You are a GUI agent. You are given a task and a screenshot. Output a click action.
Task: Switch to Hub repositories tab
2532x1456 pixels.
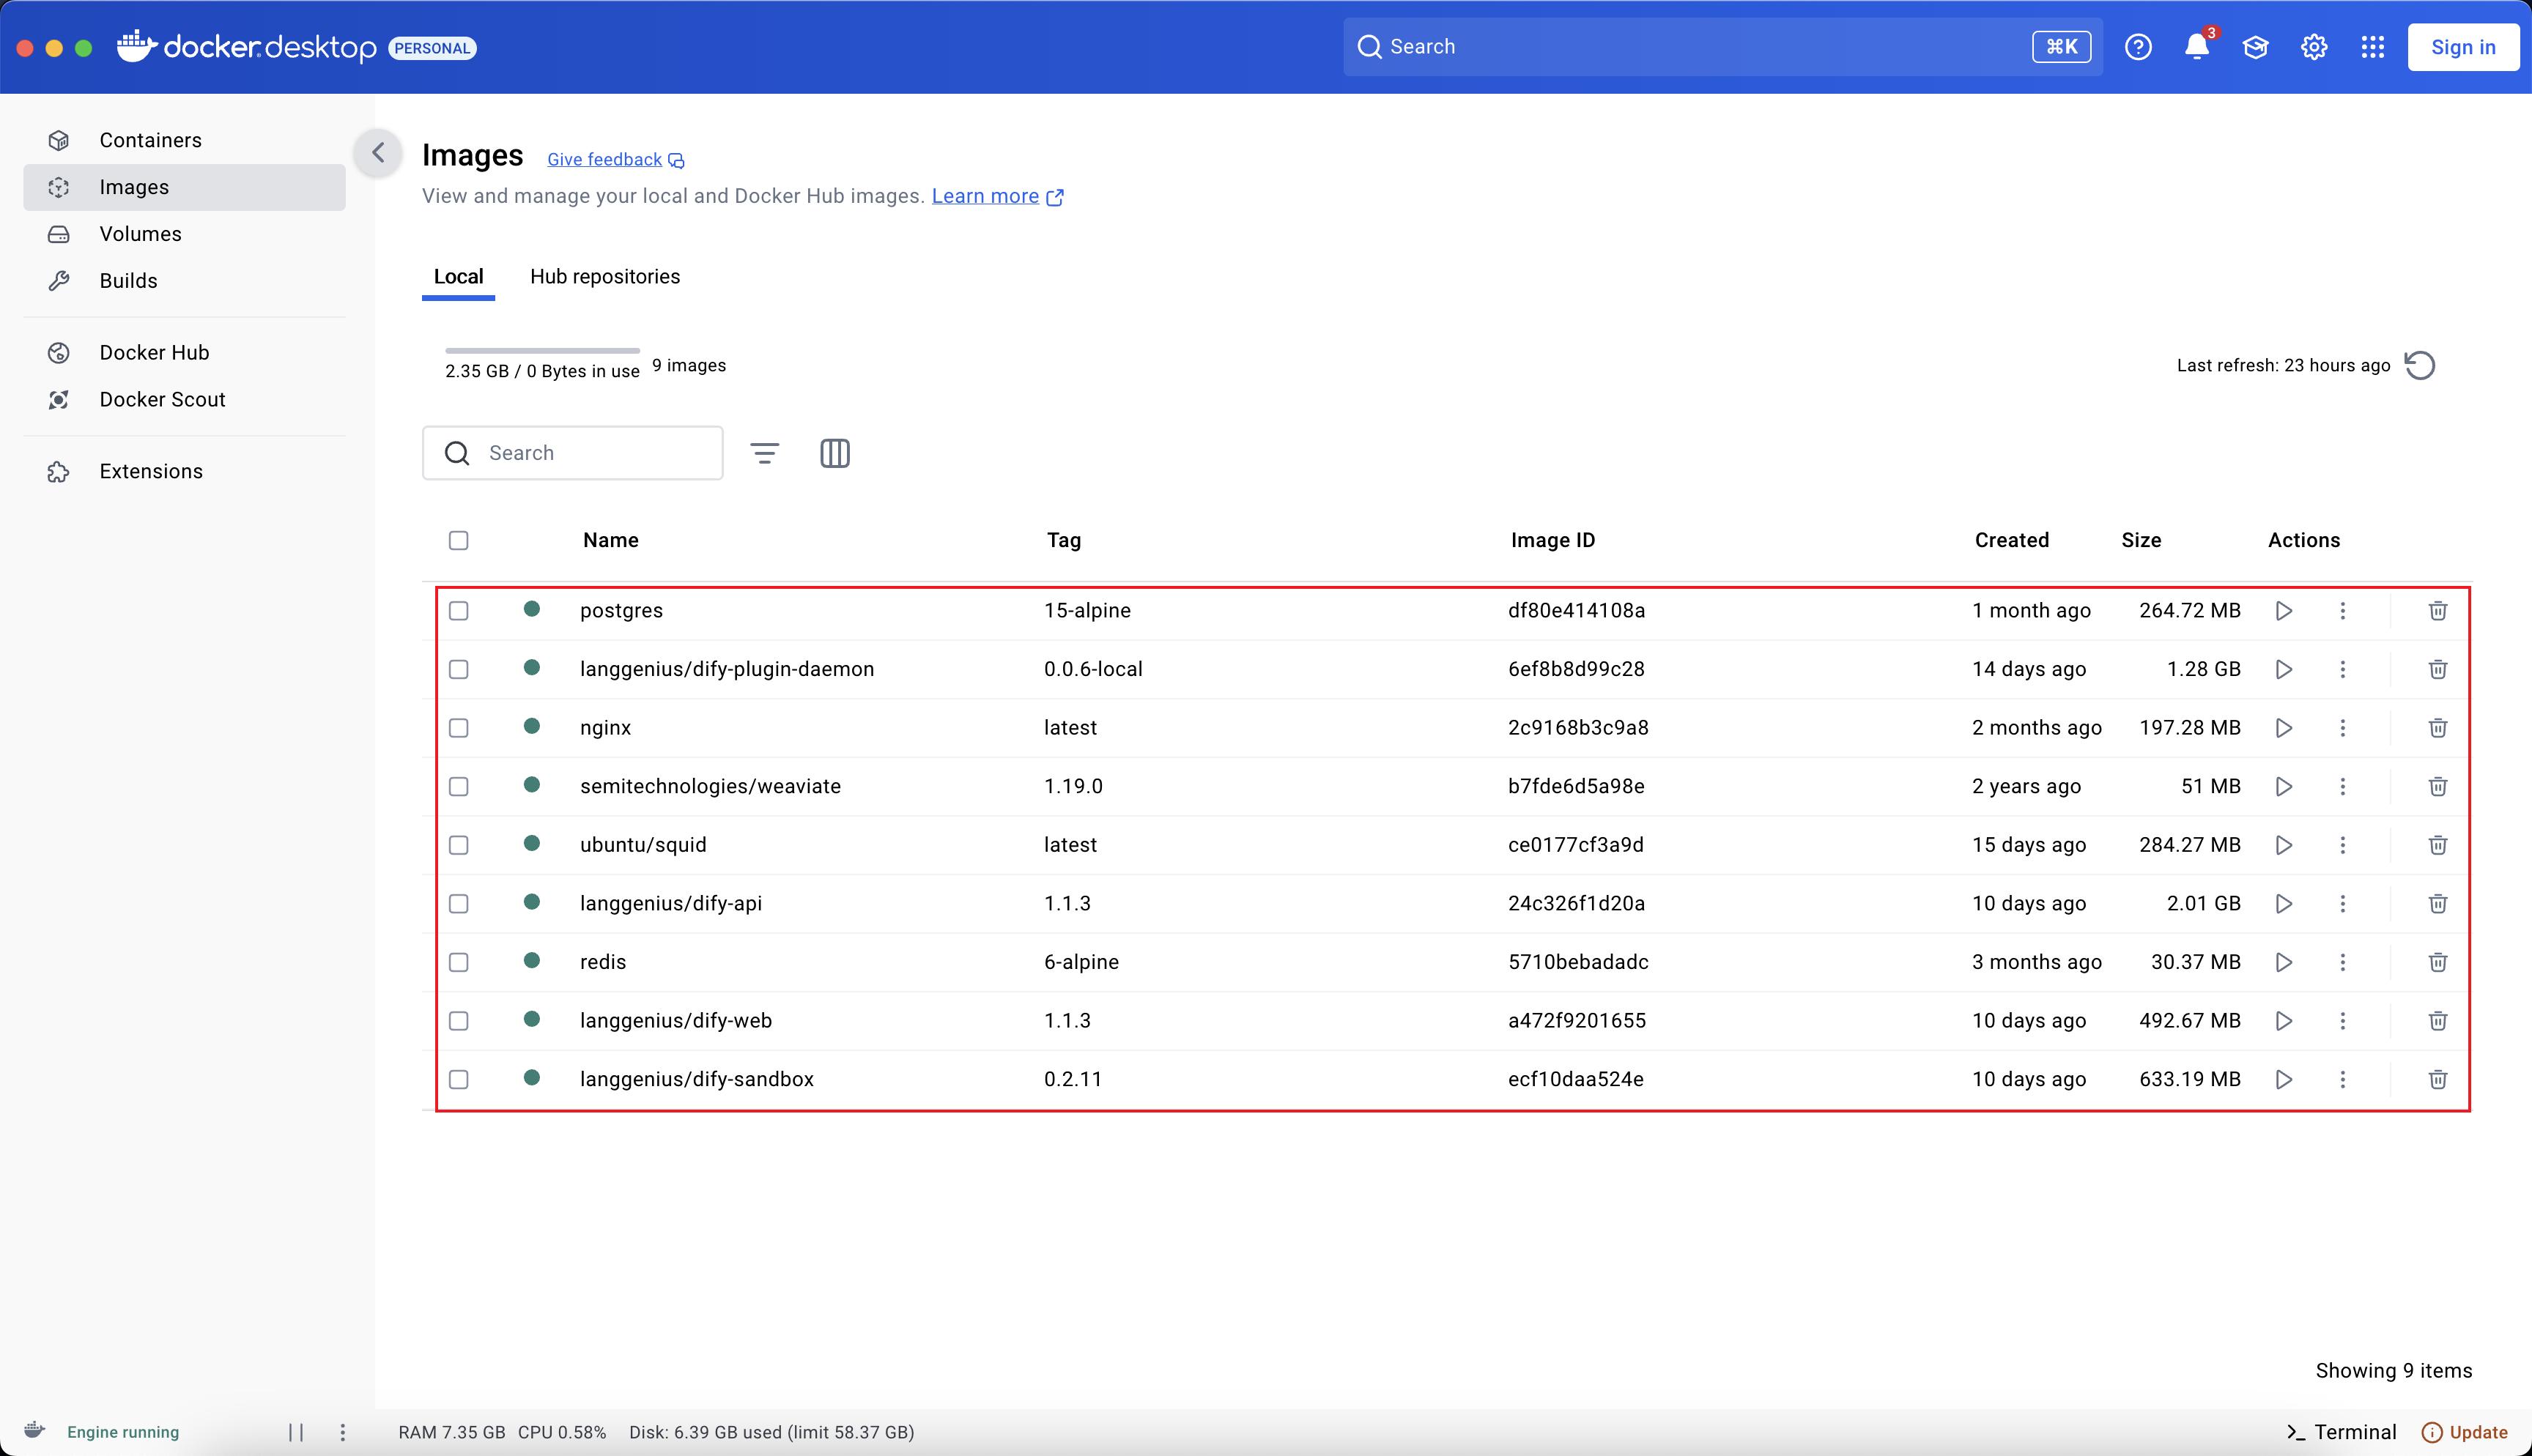point(605,276)
